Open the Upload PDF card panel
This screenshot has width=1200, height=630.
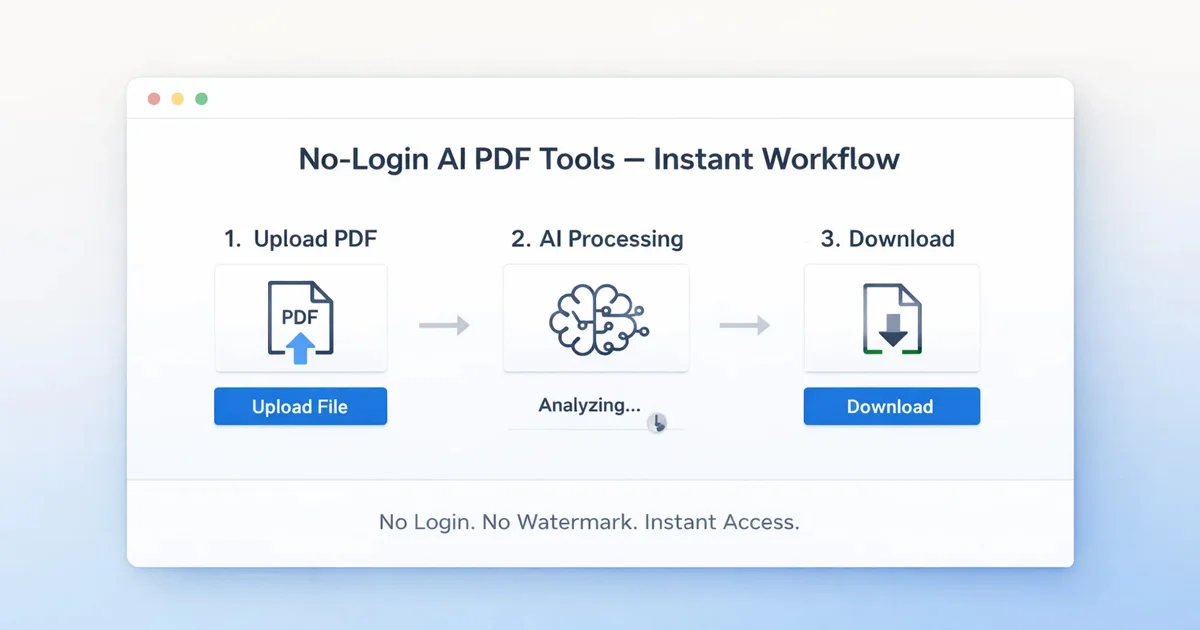click(x=300, y=318)
